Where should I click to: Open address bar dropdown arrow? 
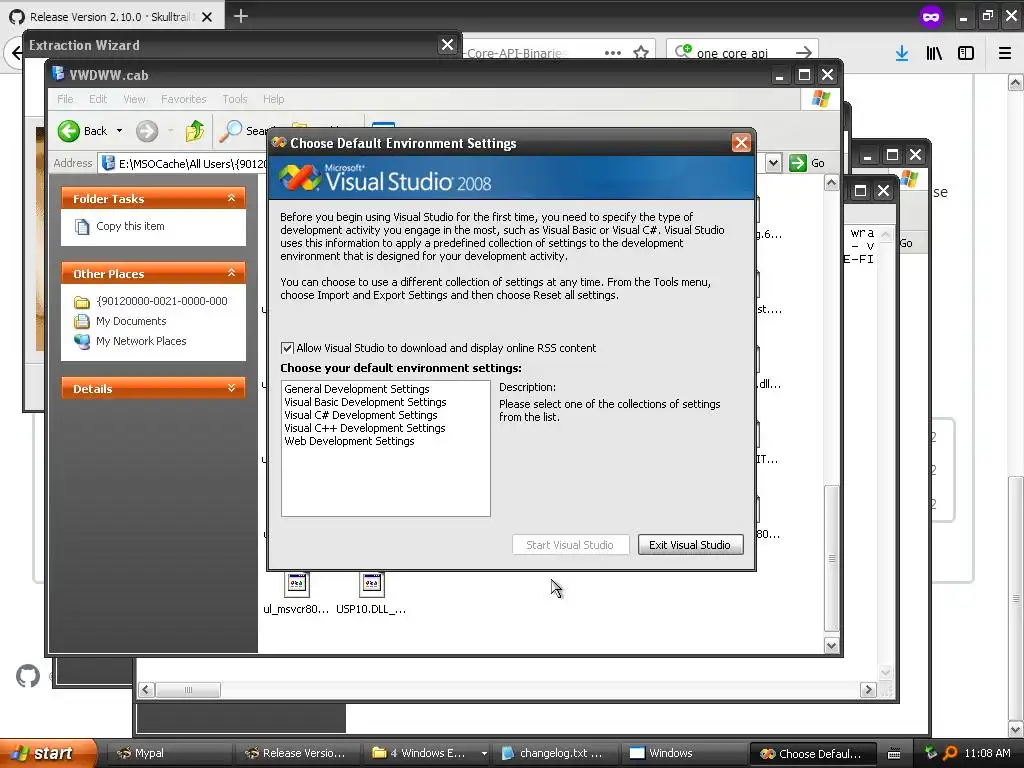pyautogui.click(x=773, y=163)
